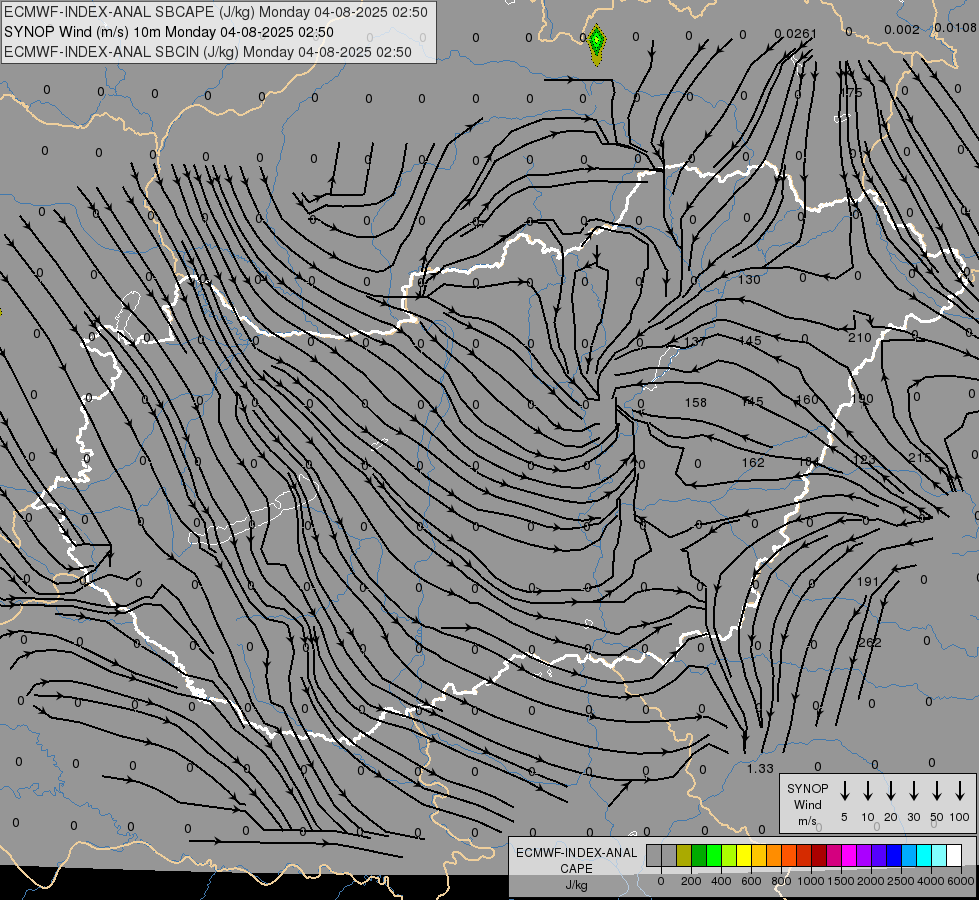The height and width of the screenshot is (900, 979).
Task: Select the magenta CAPE legend swatch
Action: (x=849, y=856)
